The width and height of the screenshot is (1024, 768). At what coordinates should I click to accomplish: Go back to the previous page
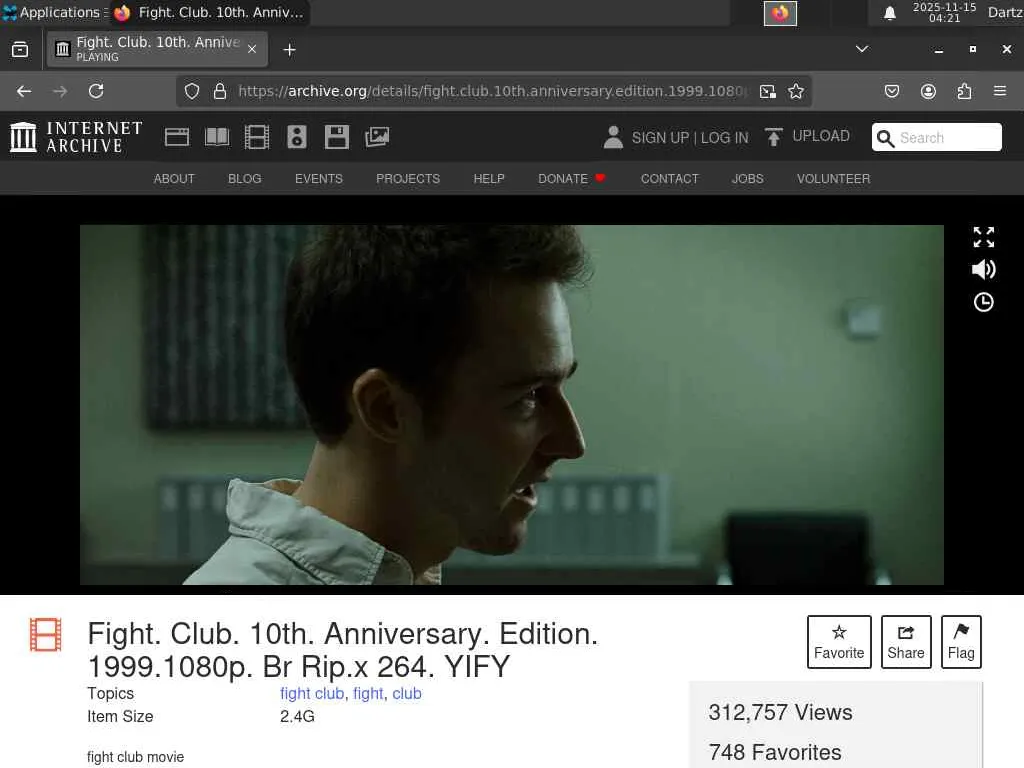(24, 91)
